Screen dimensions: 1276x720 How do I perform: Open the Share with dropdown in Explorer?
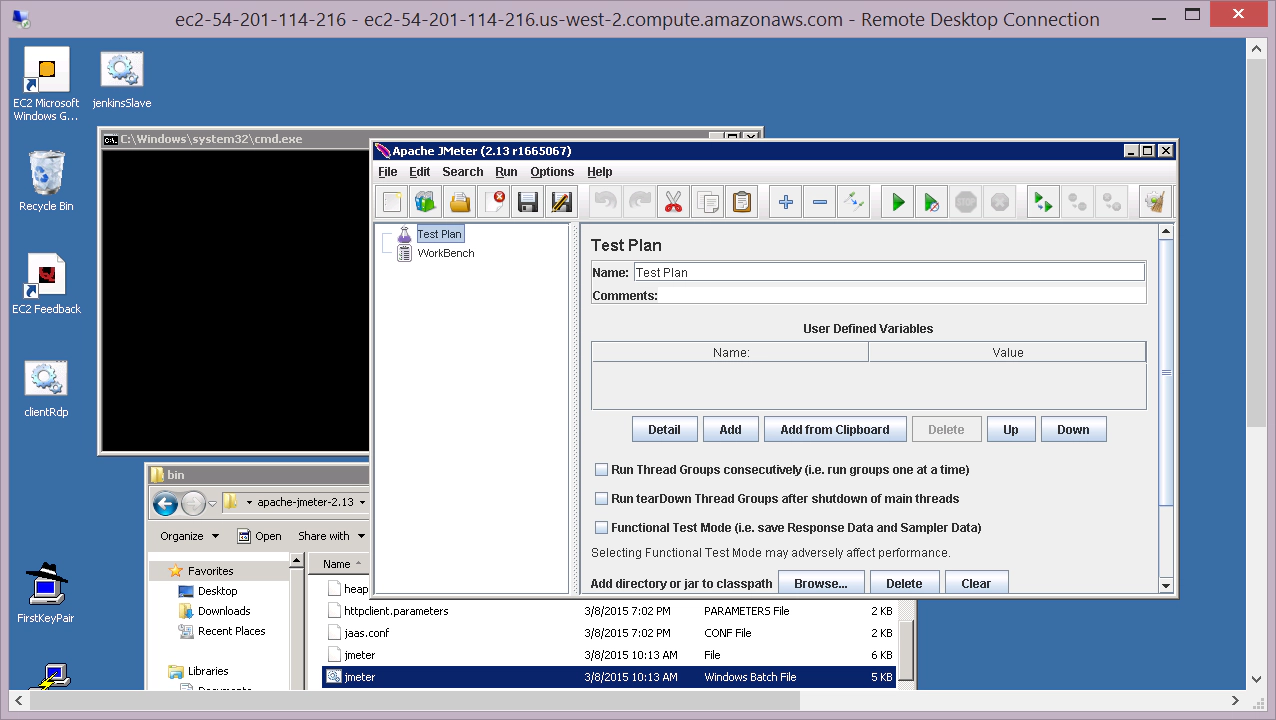[332, 535]
